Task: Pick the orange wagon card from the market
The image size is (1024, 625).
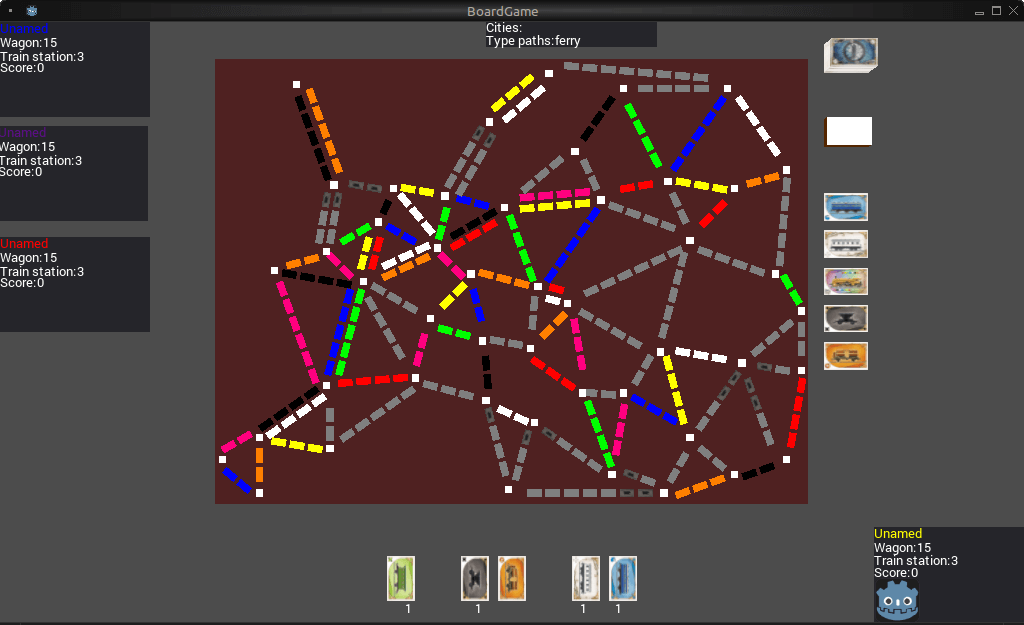Action: tap(845, 356)
